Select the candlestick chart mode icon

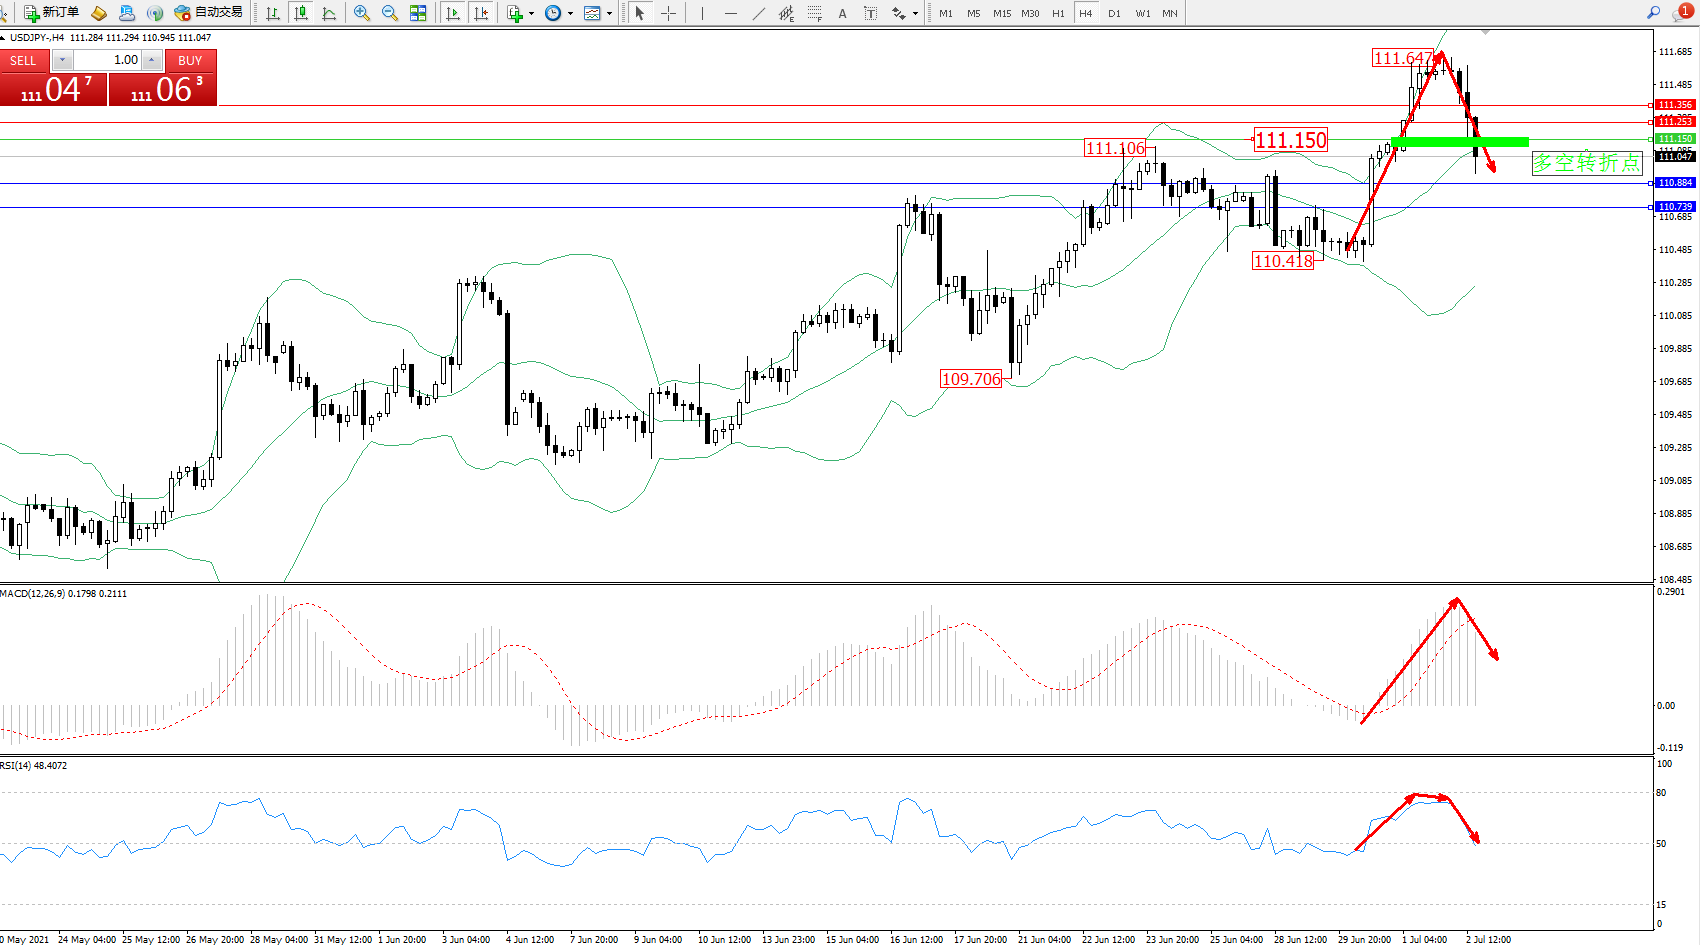point(300,13)
